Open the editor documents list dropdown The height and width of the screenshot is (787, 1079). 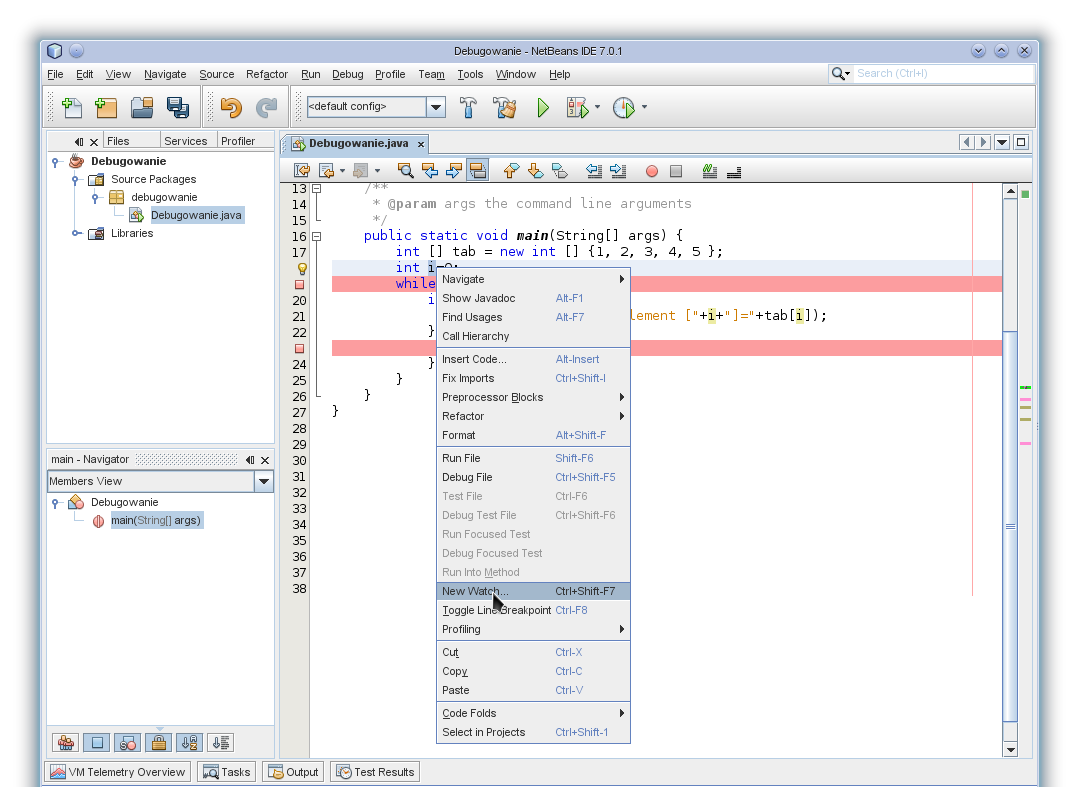point(1002,142)
